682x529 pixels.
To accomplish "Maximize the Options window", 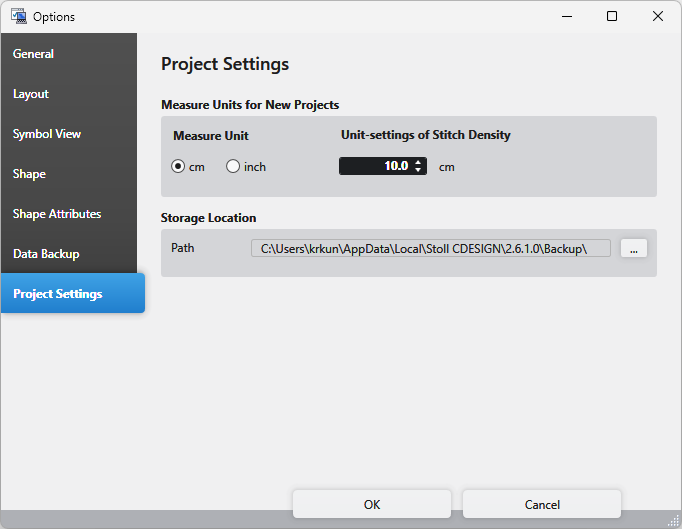I will click(x=612, y=16).
